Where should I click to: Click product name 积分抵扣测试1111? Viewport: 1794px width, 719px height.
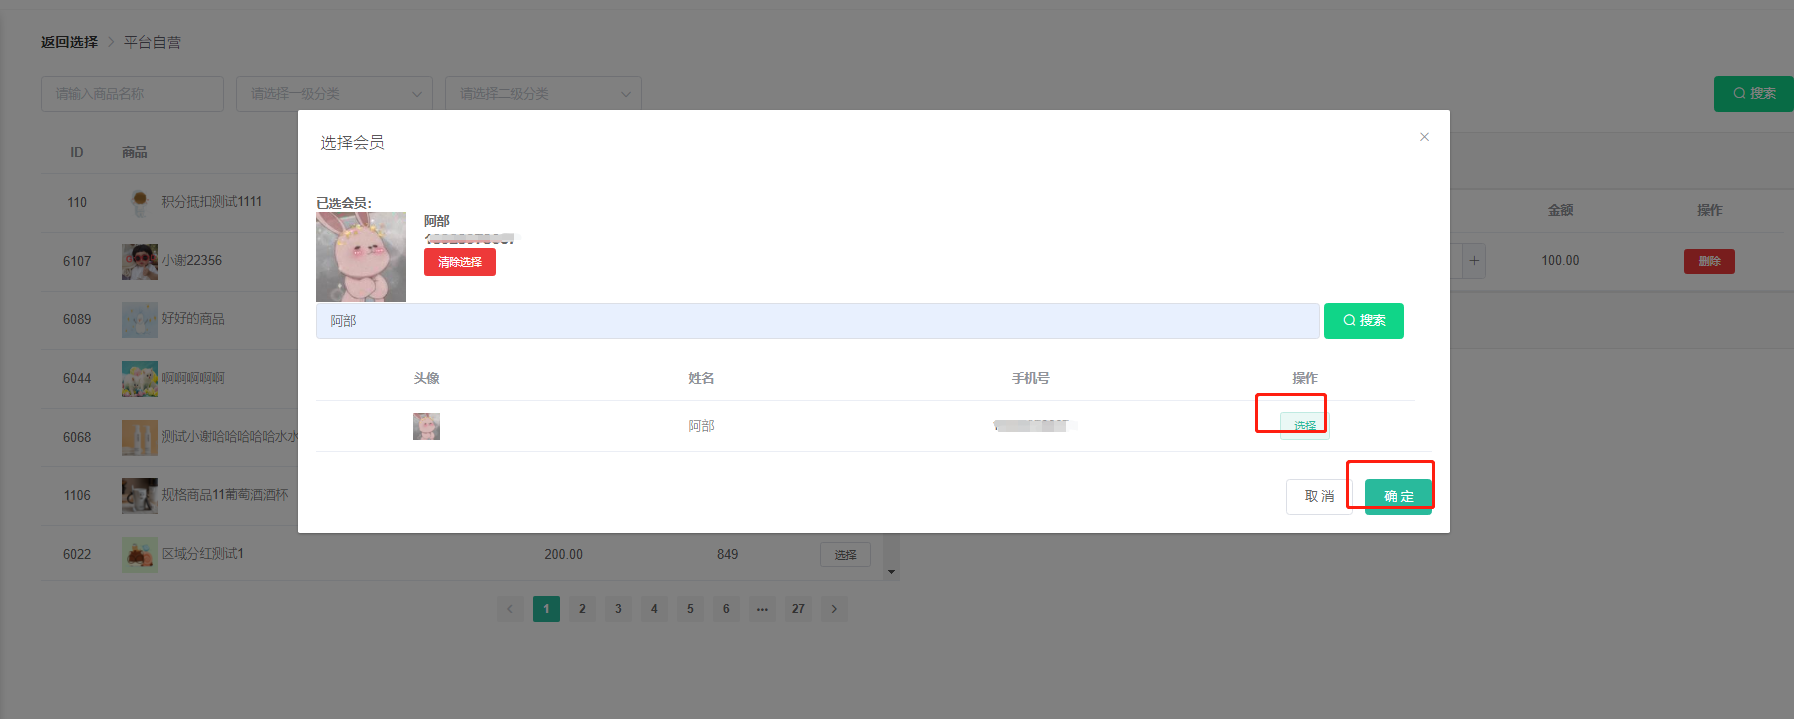(x=212, y=202)
